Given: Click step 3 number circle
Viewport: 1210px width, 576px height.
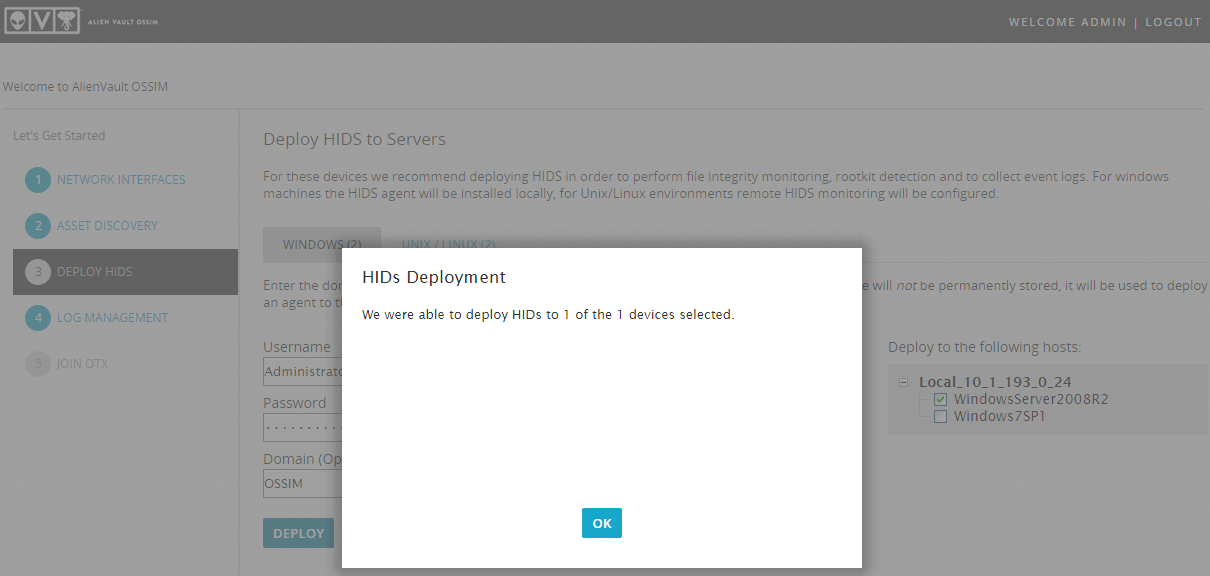Looking at the screenshot, I should point(38,272).
